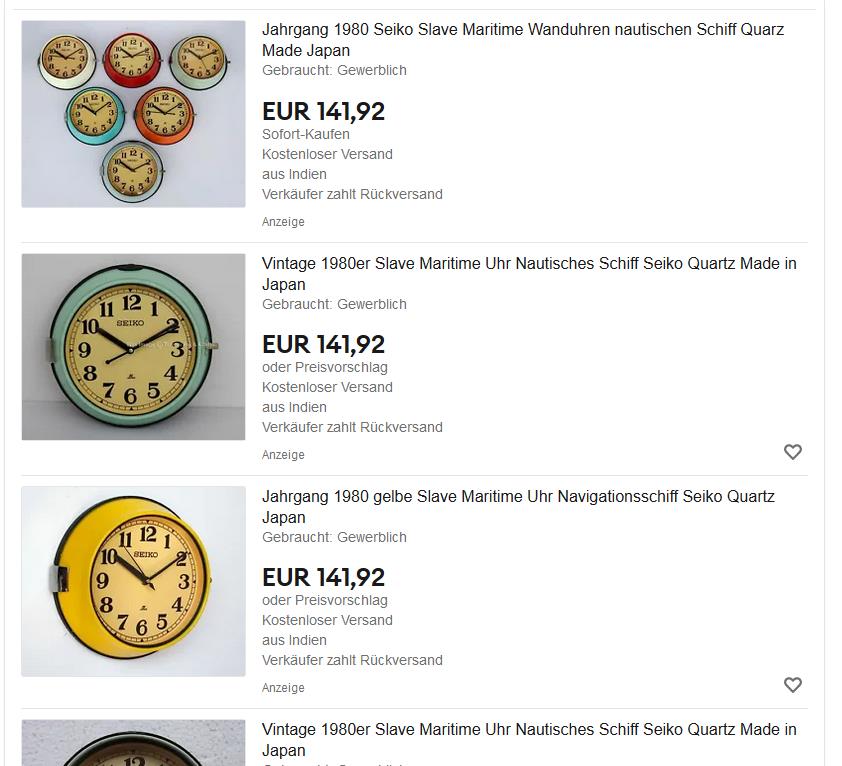Click EUR 141,92 price of yellow clock listing
The image size is (842, 766).
(x=323, y=578)
